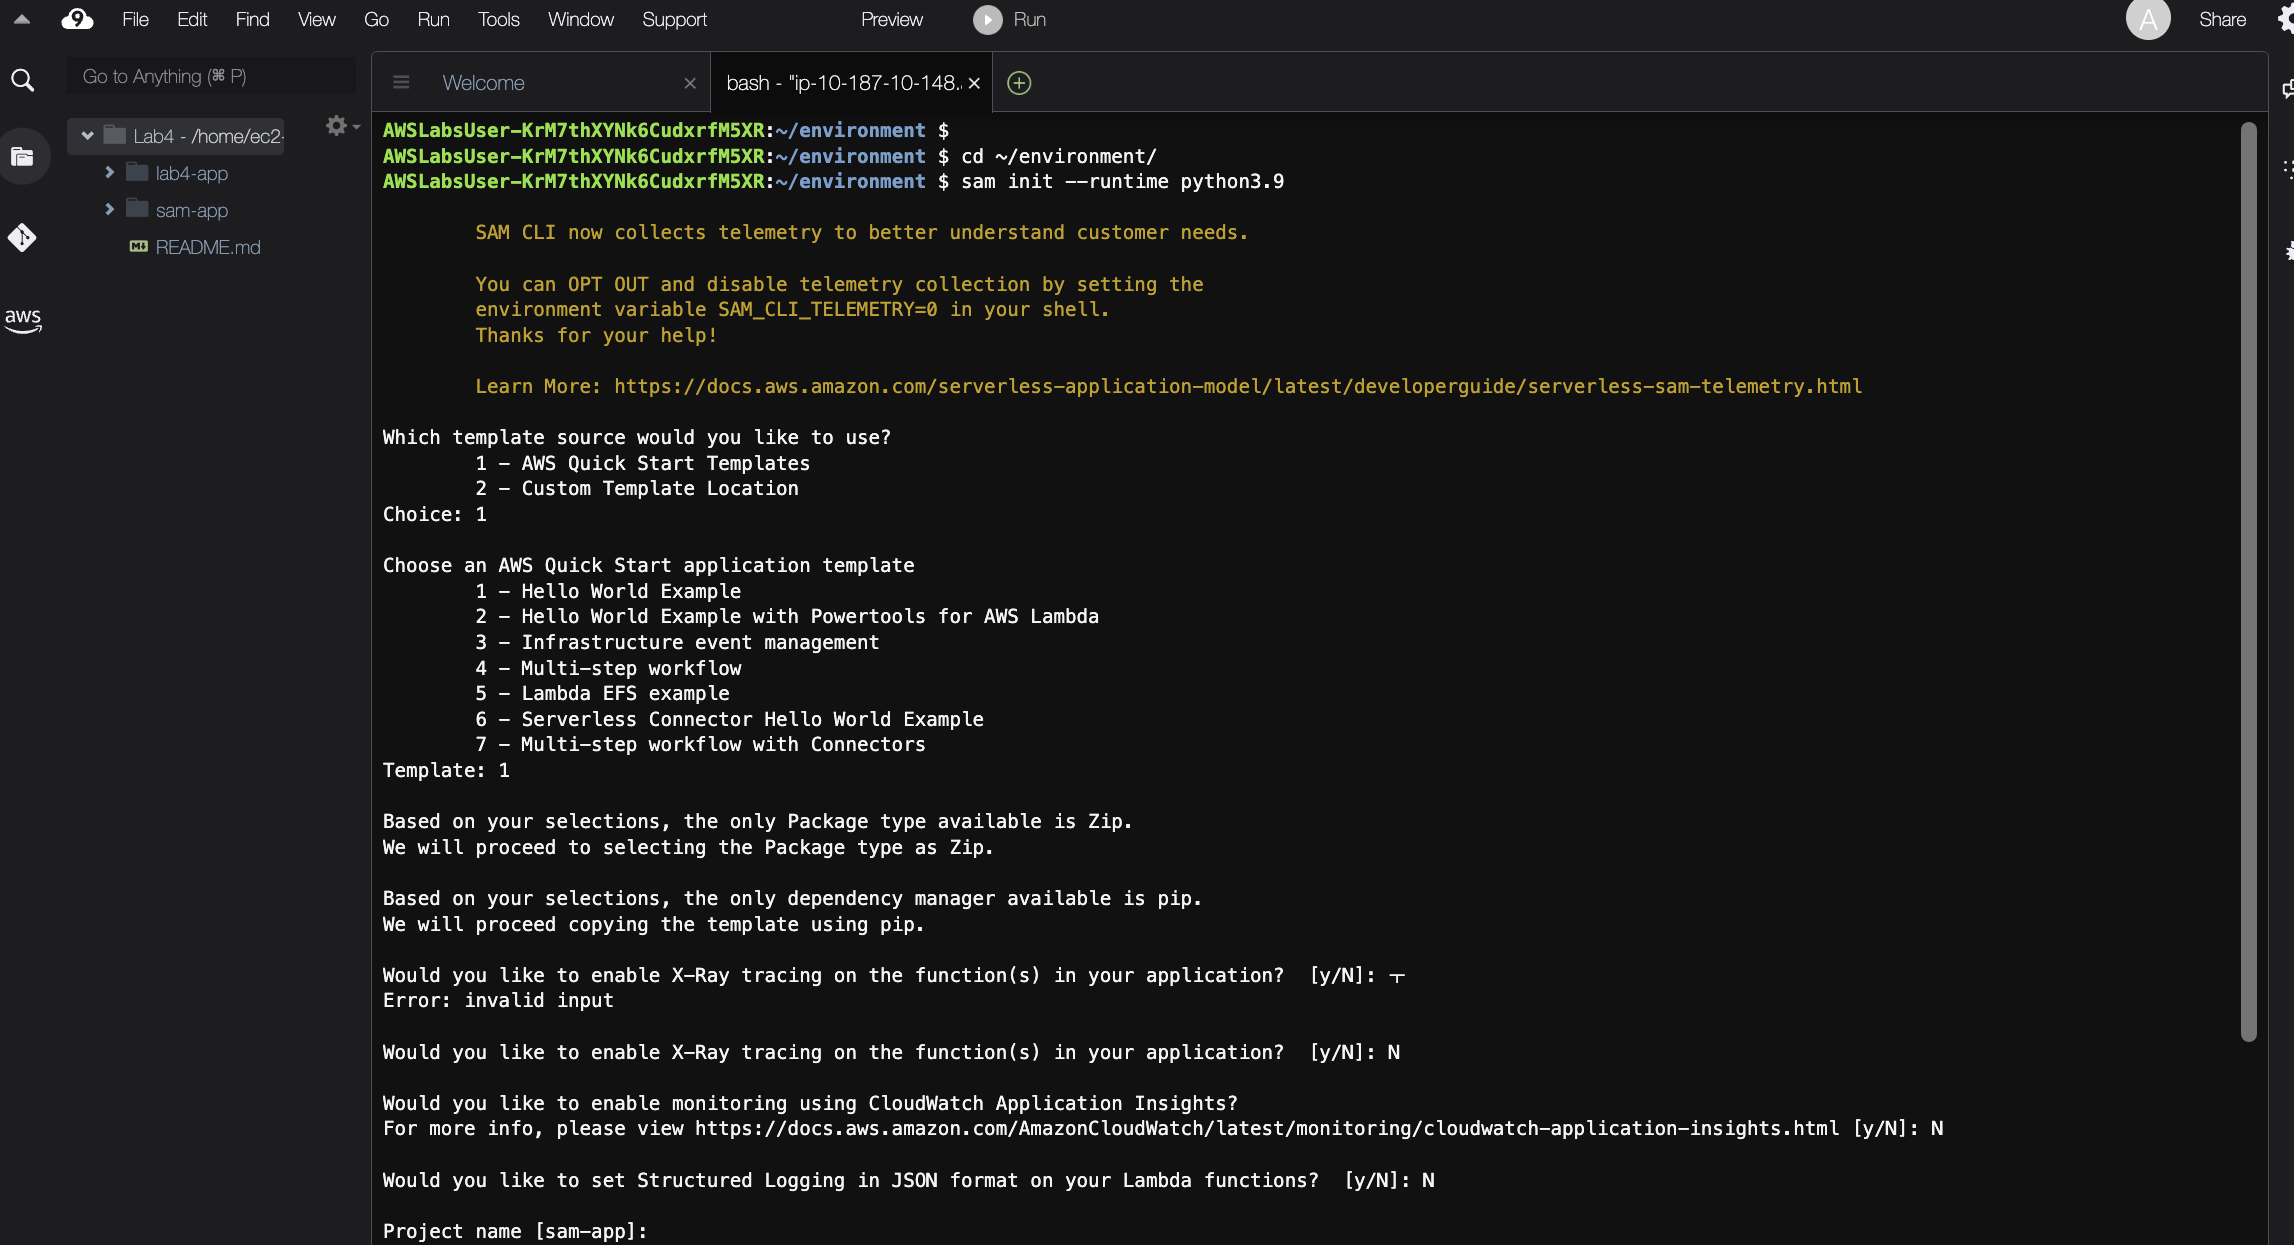Open the Run menu
Viewport: 2294px width, 1245px height.
coord(433,19)
